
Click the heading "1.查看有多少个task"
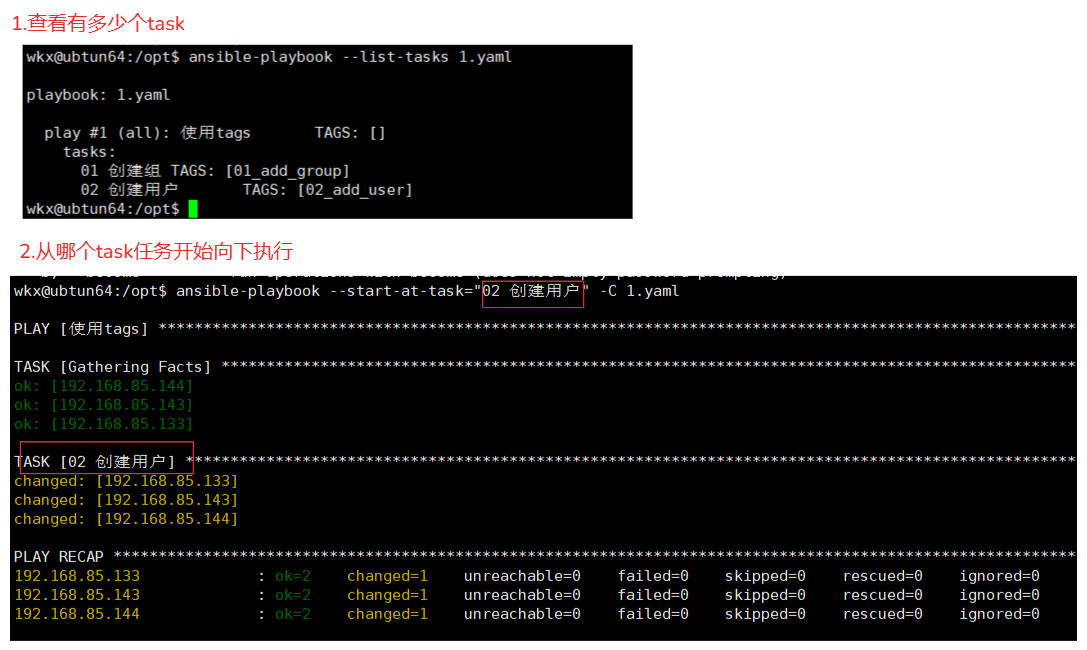click(x=98, y=24)
